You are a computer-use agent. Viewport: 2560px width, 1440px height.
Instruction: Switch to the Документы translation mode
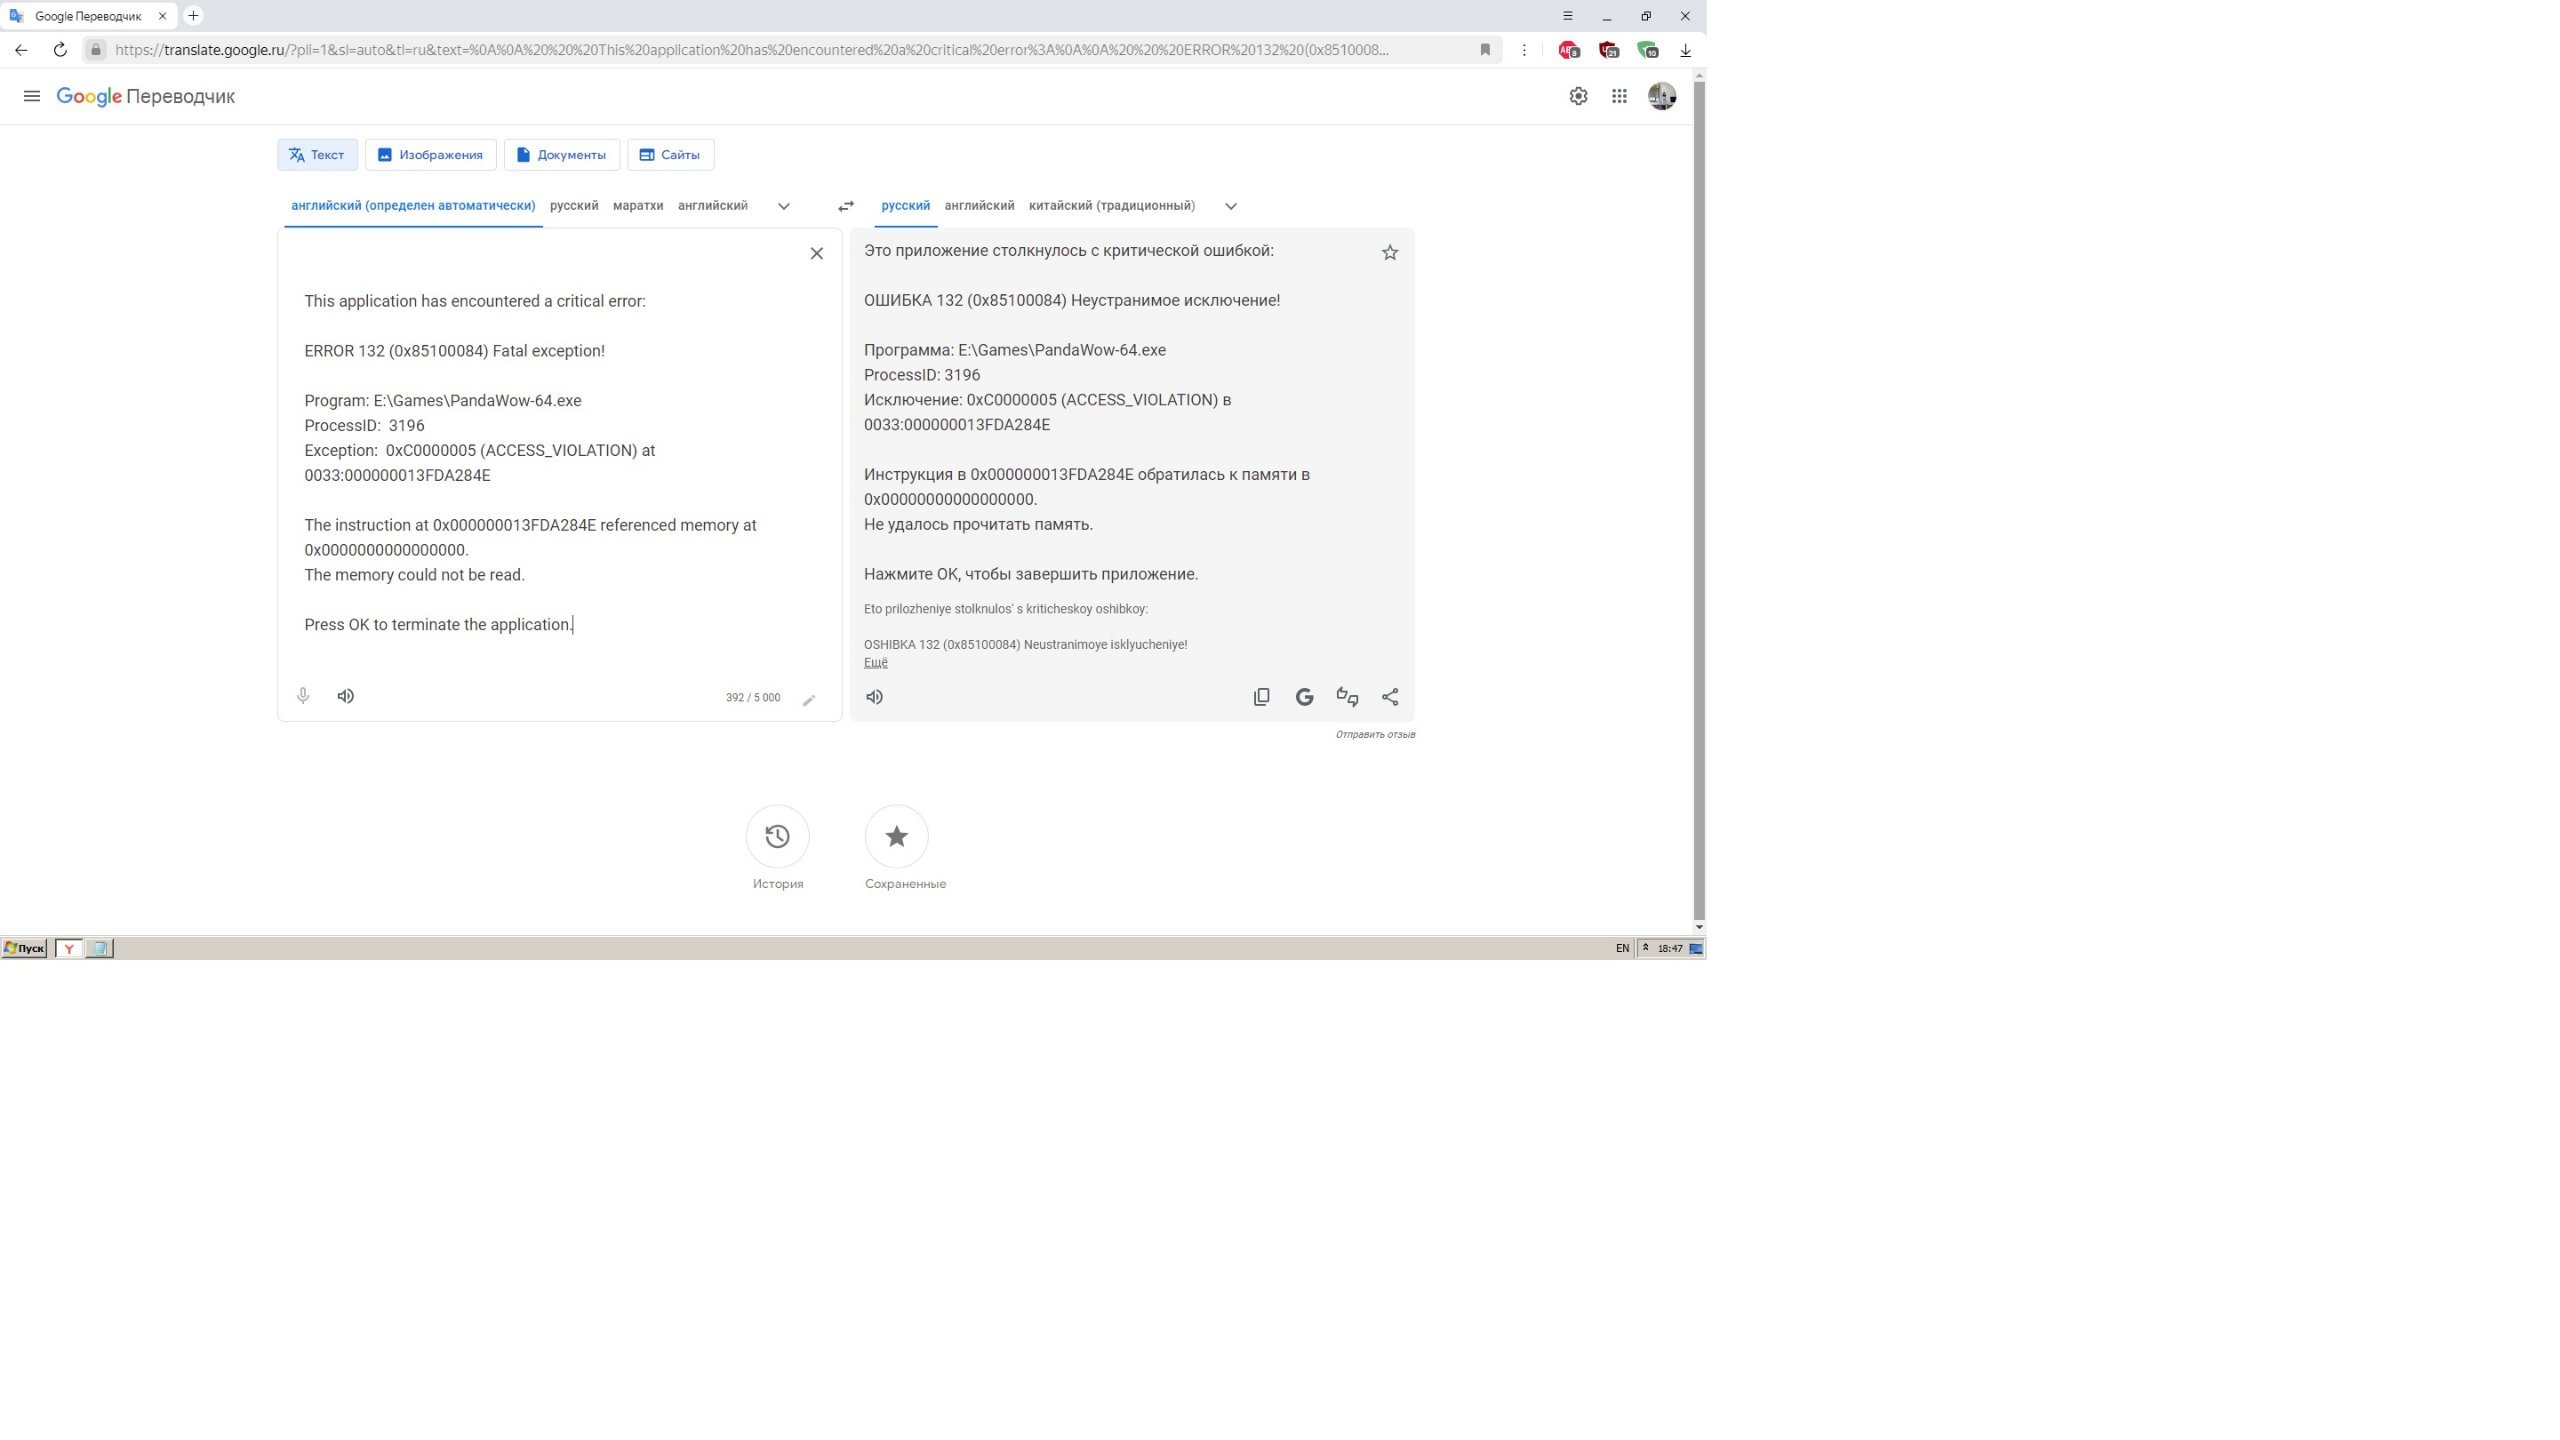point(562,155)
